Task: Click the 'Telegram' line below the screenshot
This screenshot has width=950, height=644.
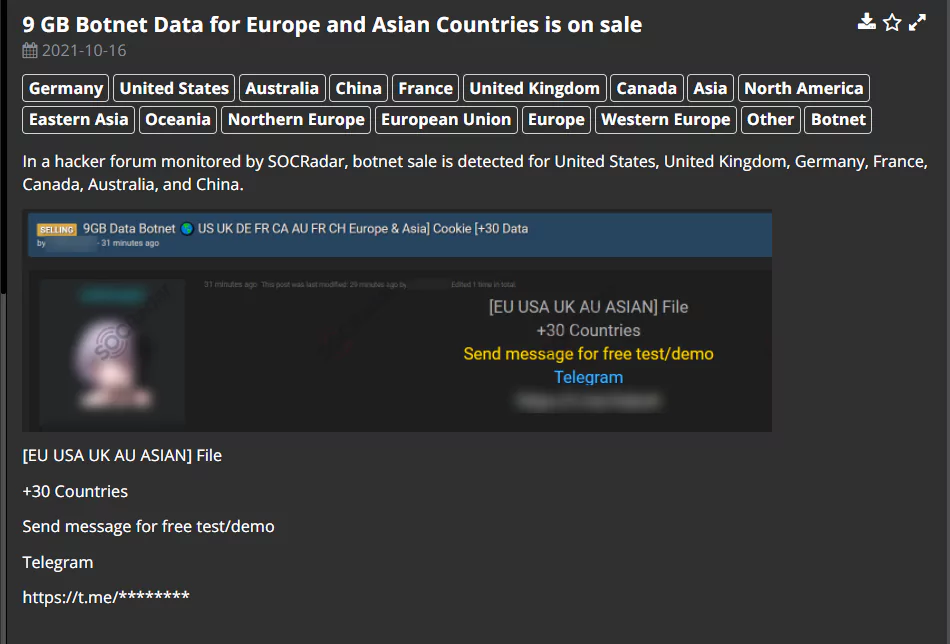Action: coord(58,563)
